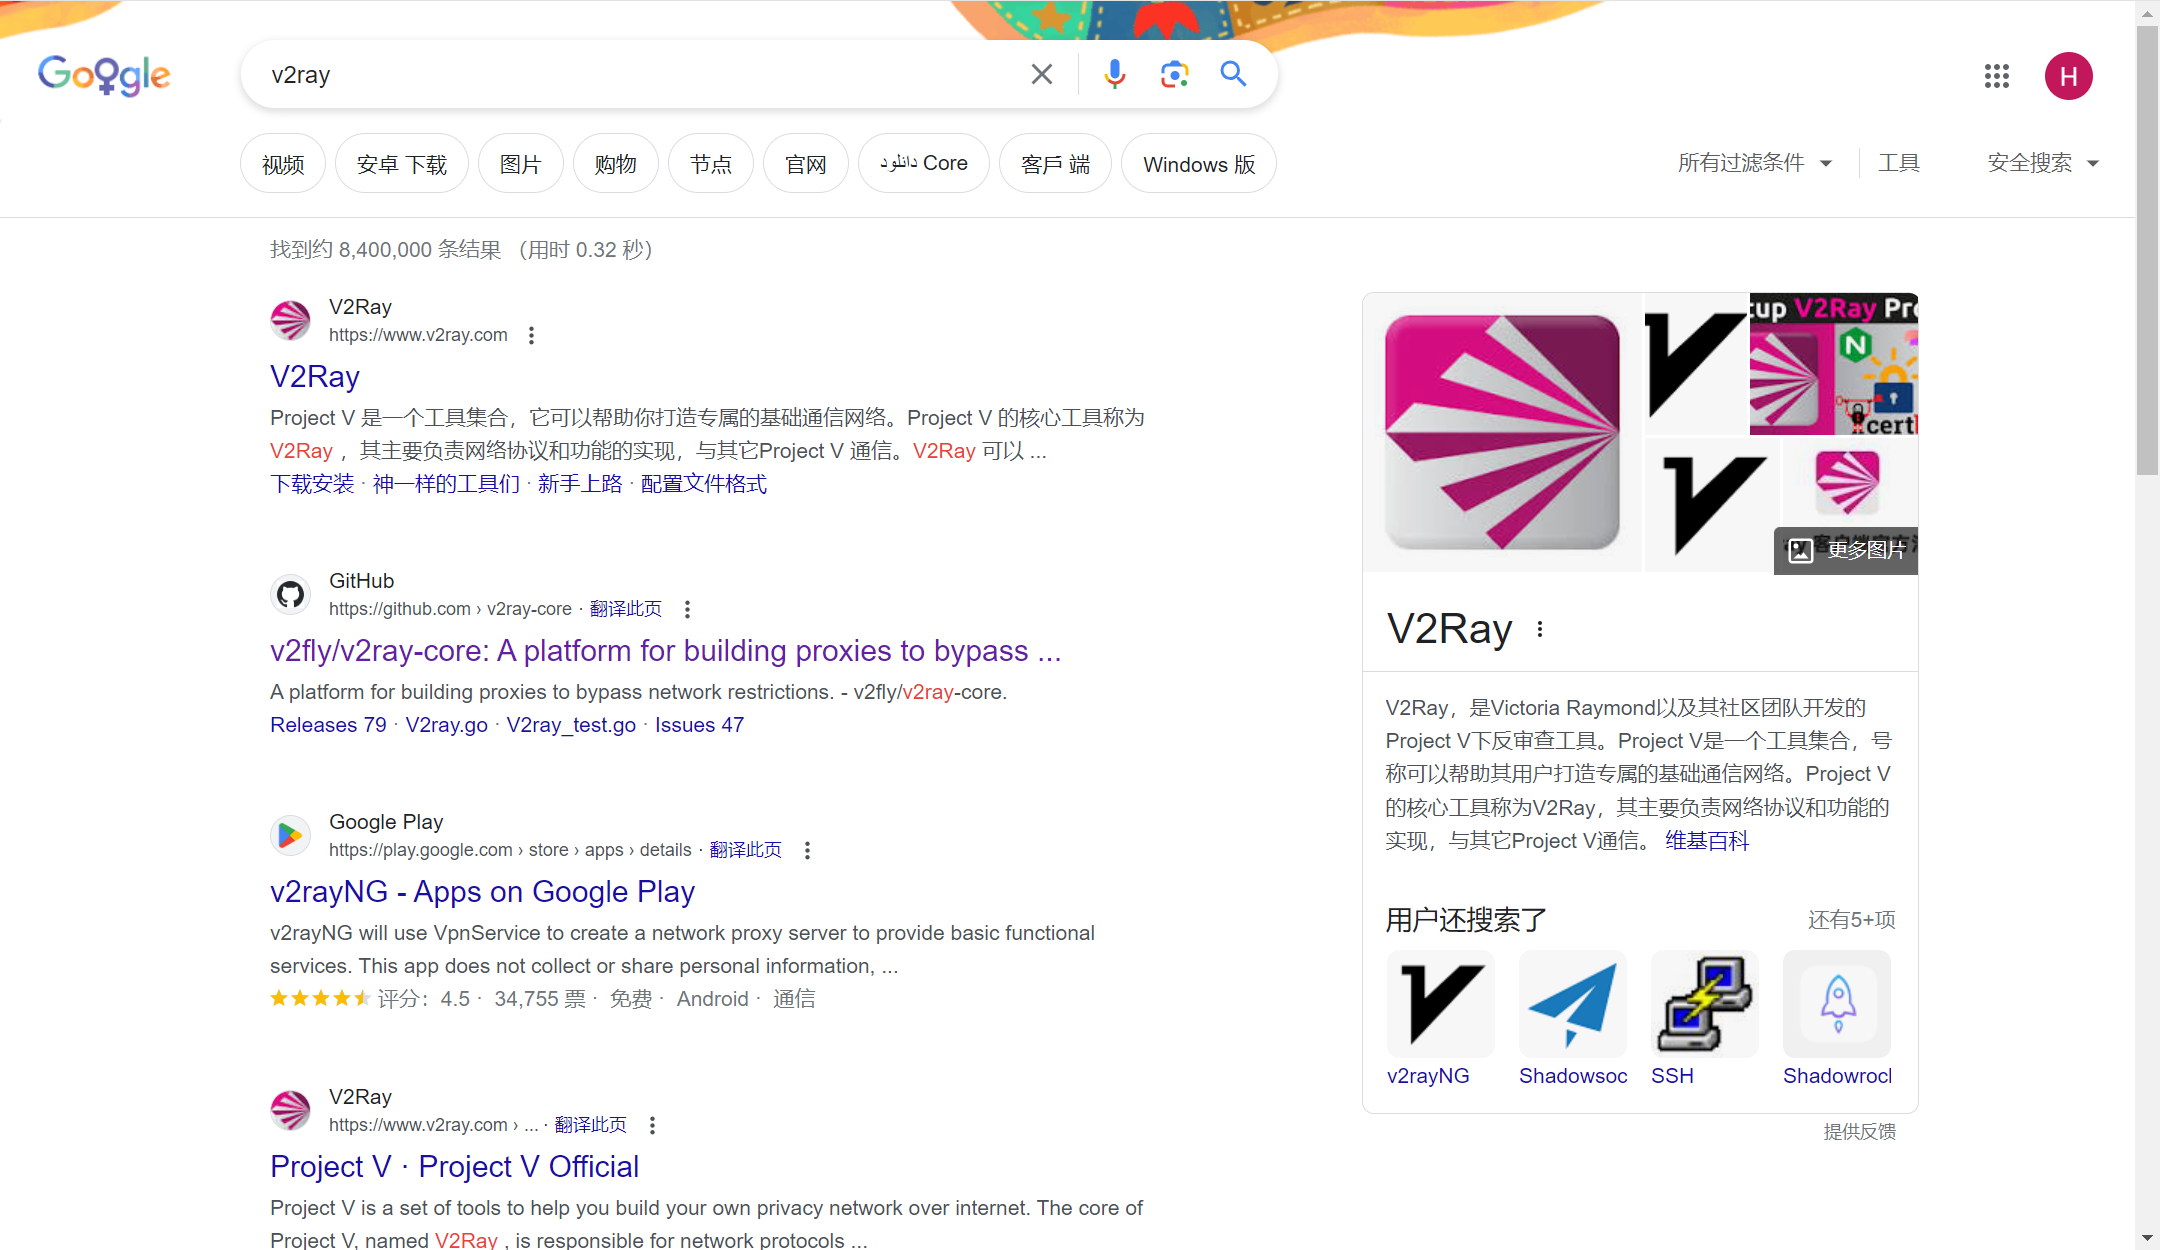Select the 官网 filter chip
This screenshot has height=1250, width=2160.
(x=806, y=164)
